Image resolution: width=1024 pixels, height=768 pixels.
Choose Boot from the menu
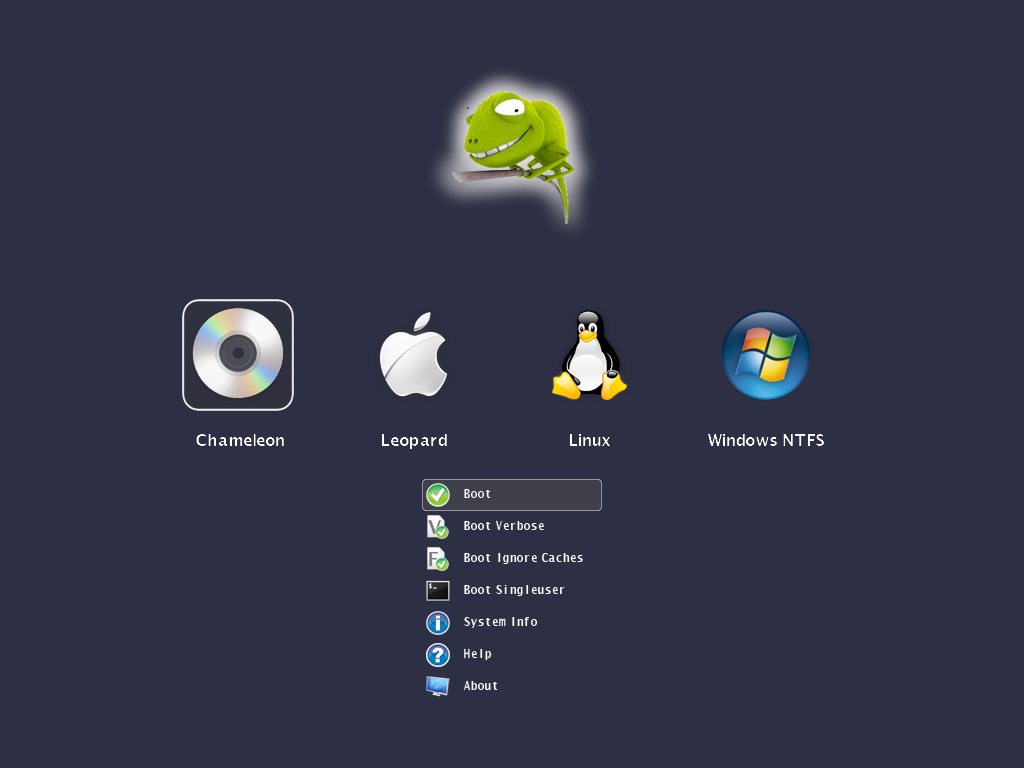(511, 495)
